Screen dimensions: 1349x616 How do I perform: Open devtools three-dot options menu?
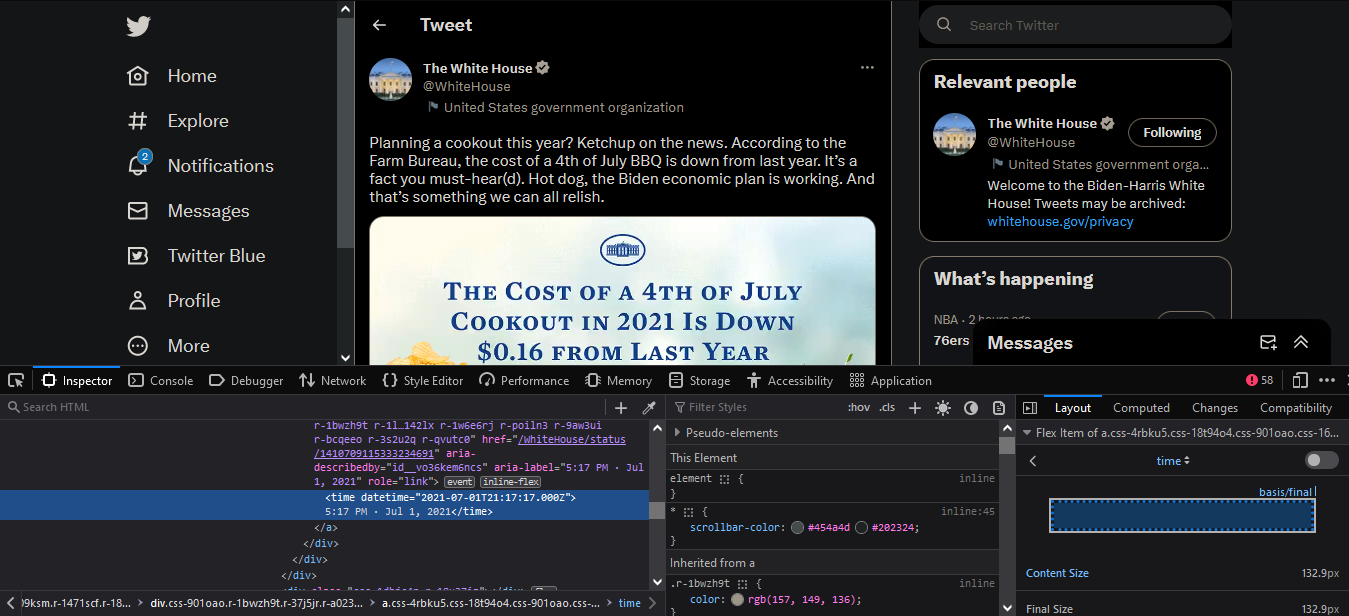(1327, 380)
